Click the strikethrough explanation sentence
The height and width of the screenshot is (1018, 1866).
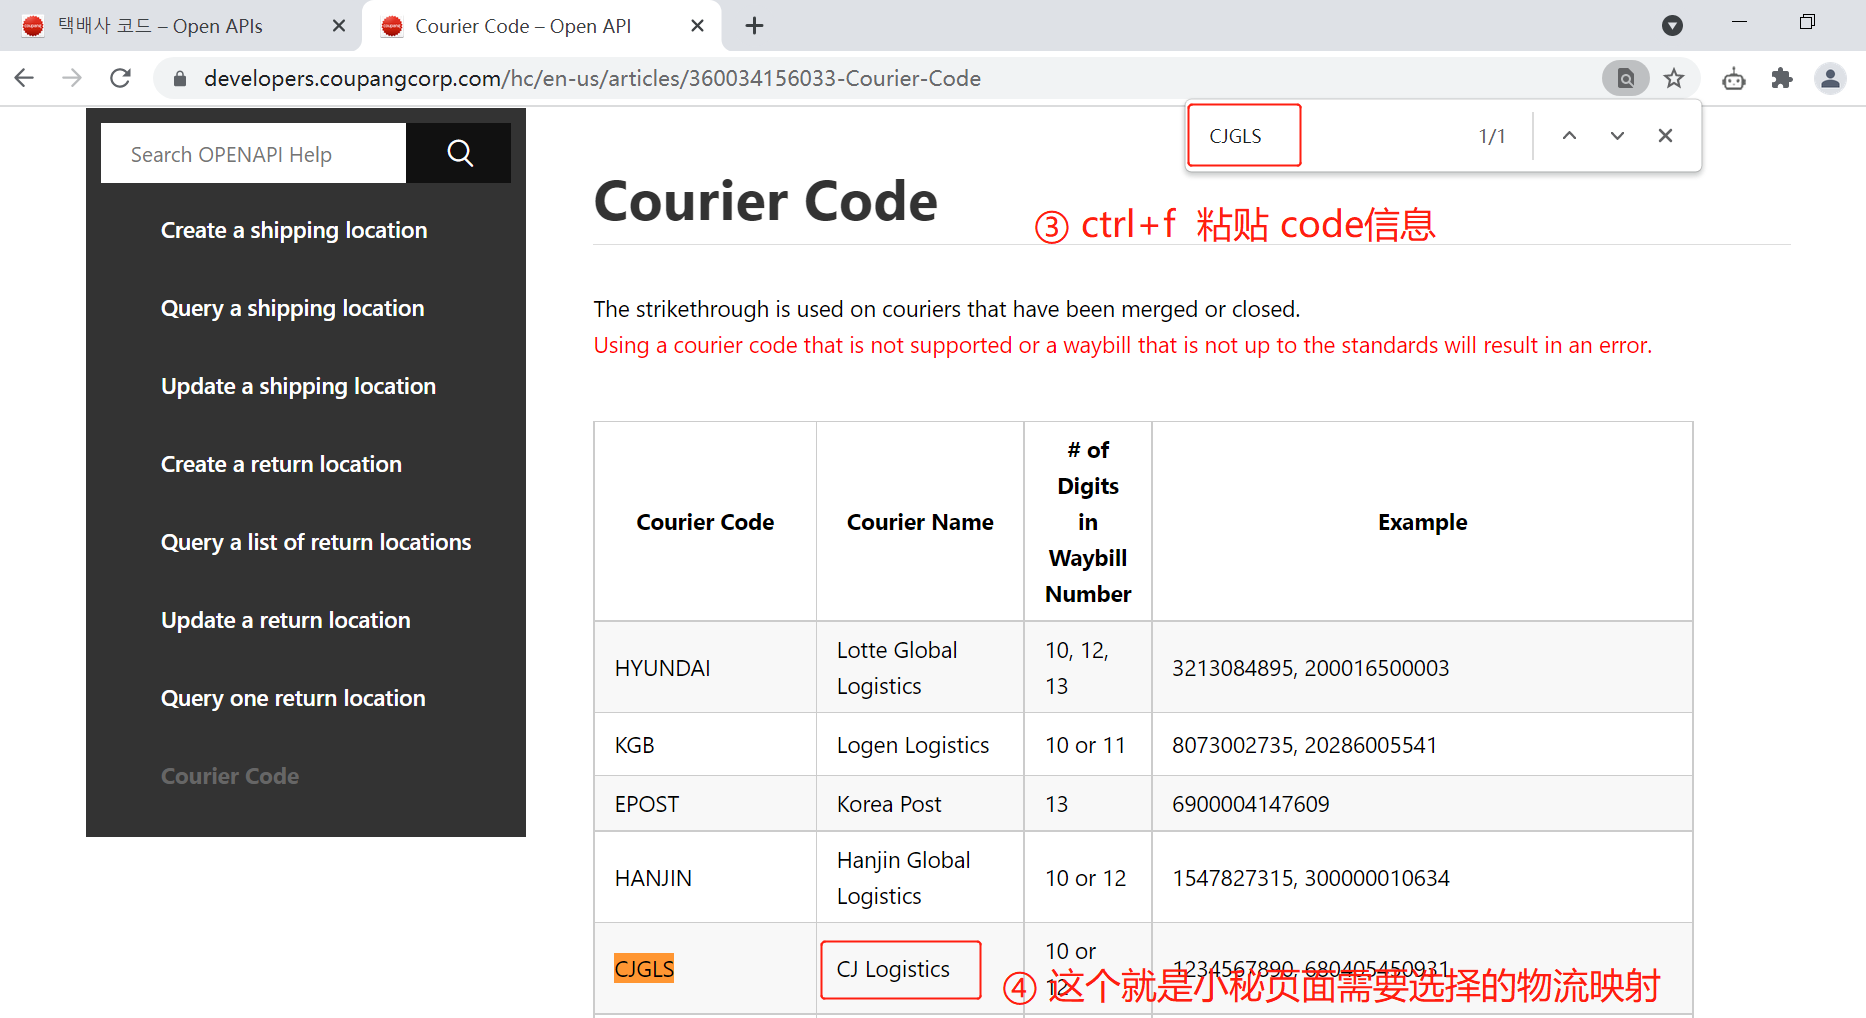click(x=946, y=309)
